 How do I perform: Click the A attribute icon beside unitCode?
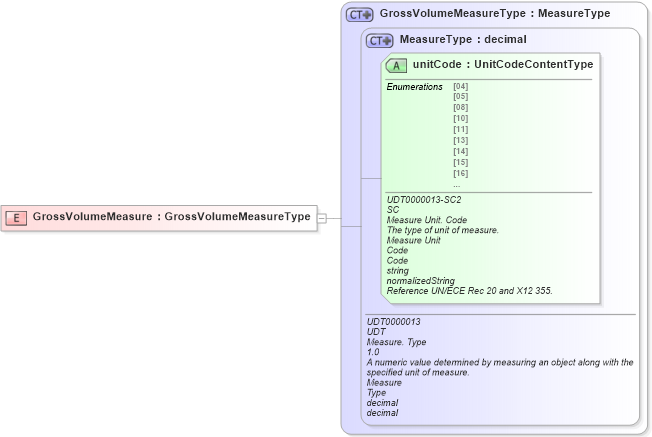[396, 65]
